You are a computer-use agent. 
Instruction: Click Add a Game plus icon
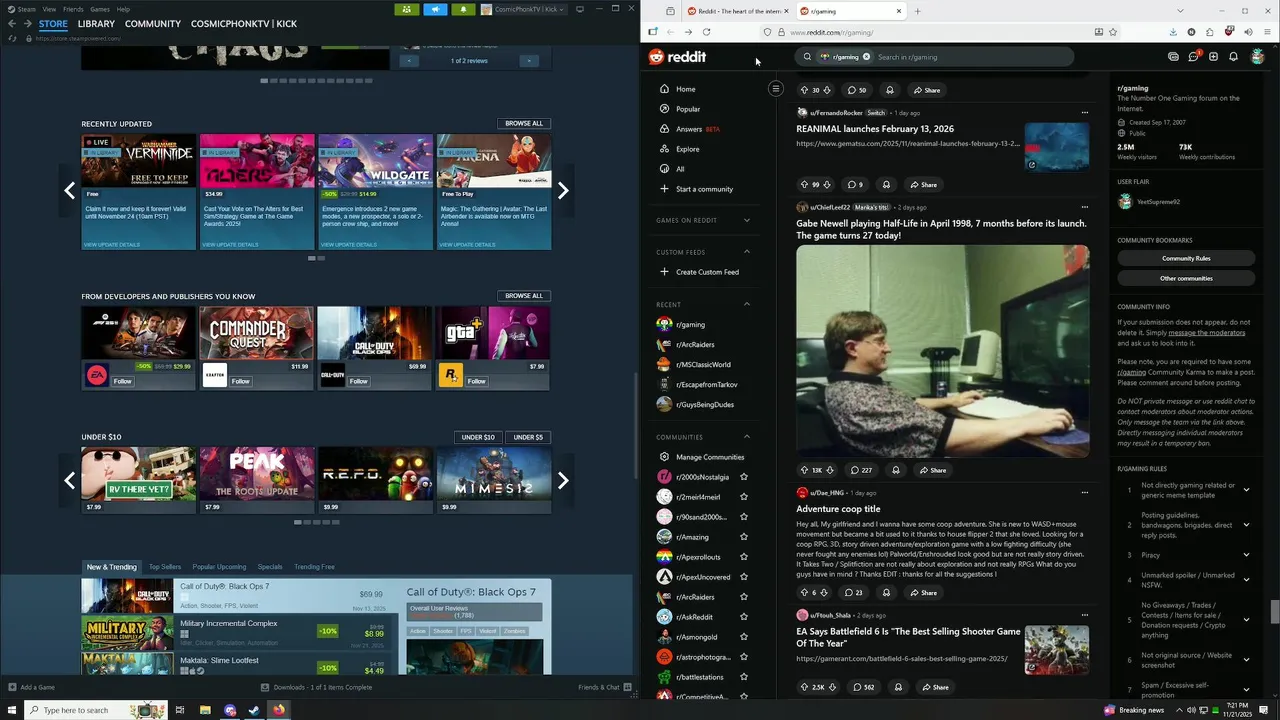pyautogui.click(x=12, y=687)
